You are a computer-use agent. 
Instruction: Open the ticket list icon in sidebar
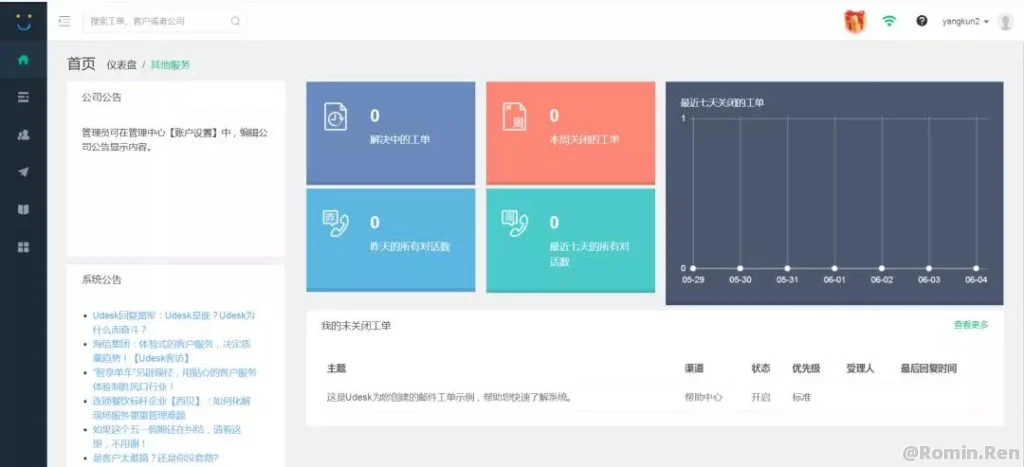[x=23, y=97]
